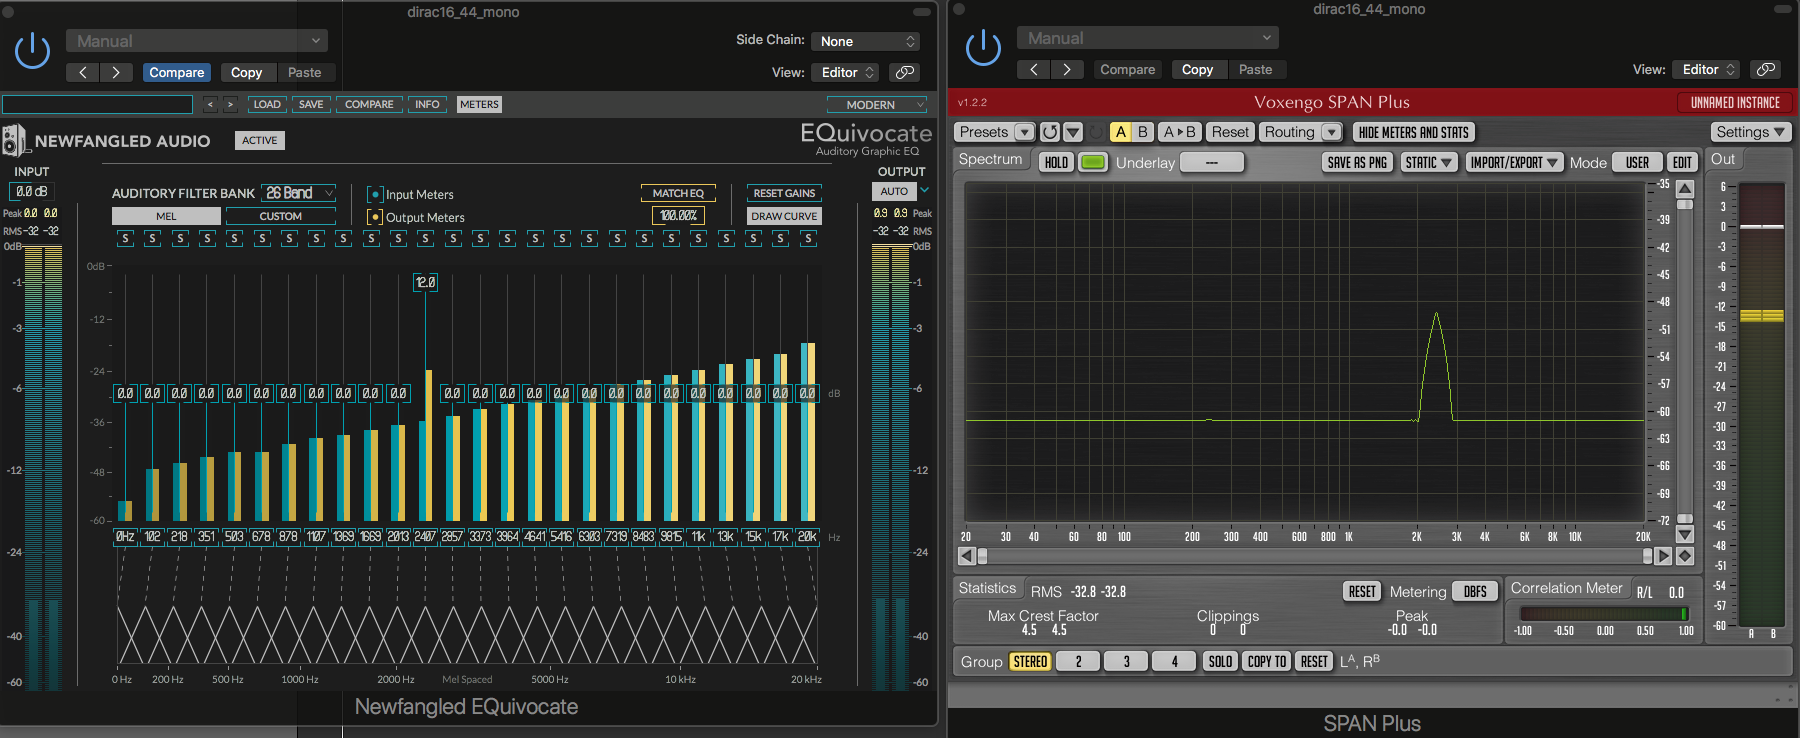Click the link icon in SPAN Plus window
This screenshot has height=738, width=1800.
click(x=1766, y=69)
